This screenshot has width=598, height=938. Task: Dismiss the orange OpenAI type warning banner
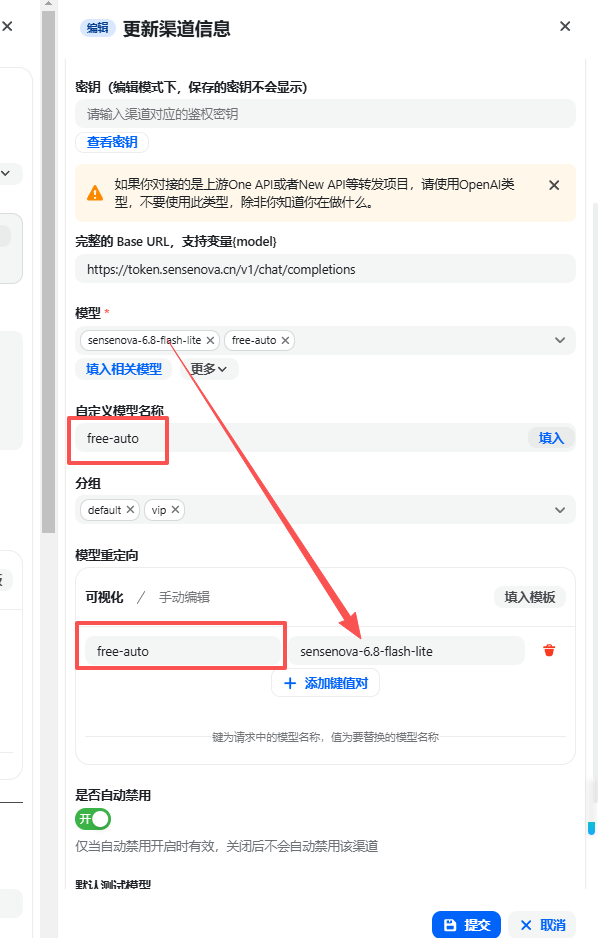tap(554, 185)
